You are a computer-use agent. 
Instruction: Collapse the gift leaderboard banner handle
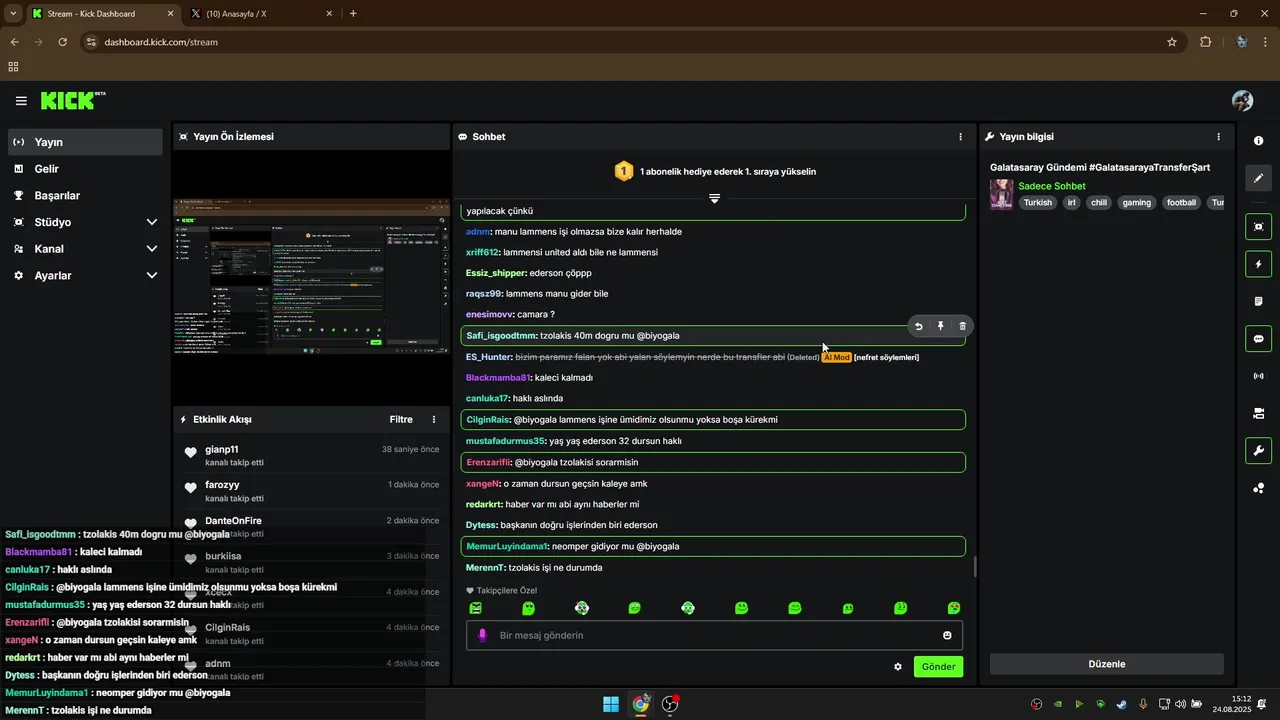point(714,198)
